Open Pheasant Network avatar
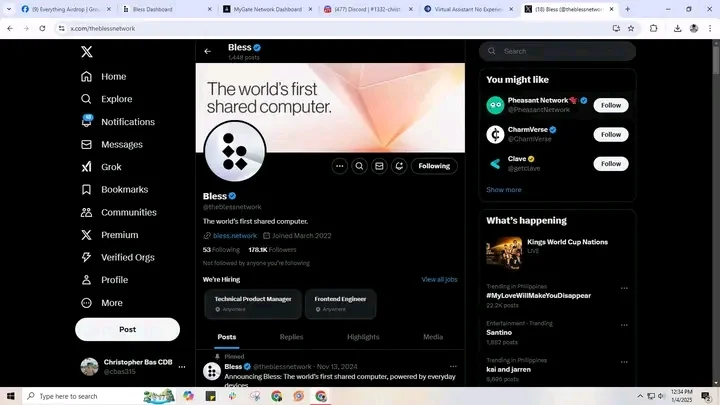 coord(495,105)
